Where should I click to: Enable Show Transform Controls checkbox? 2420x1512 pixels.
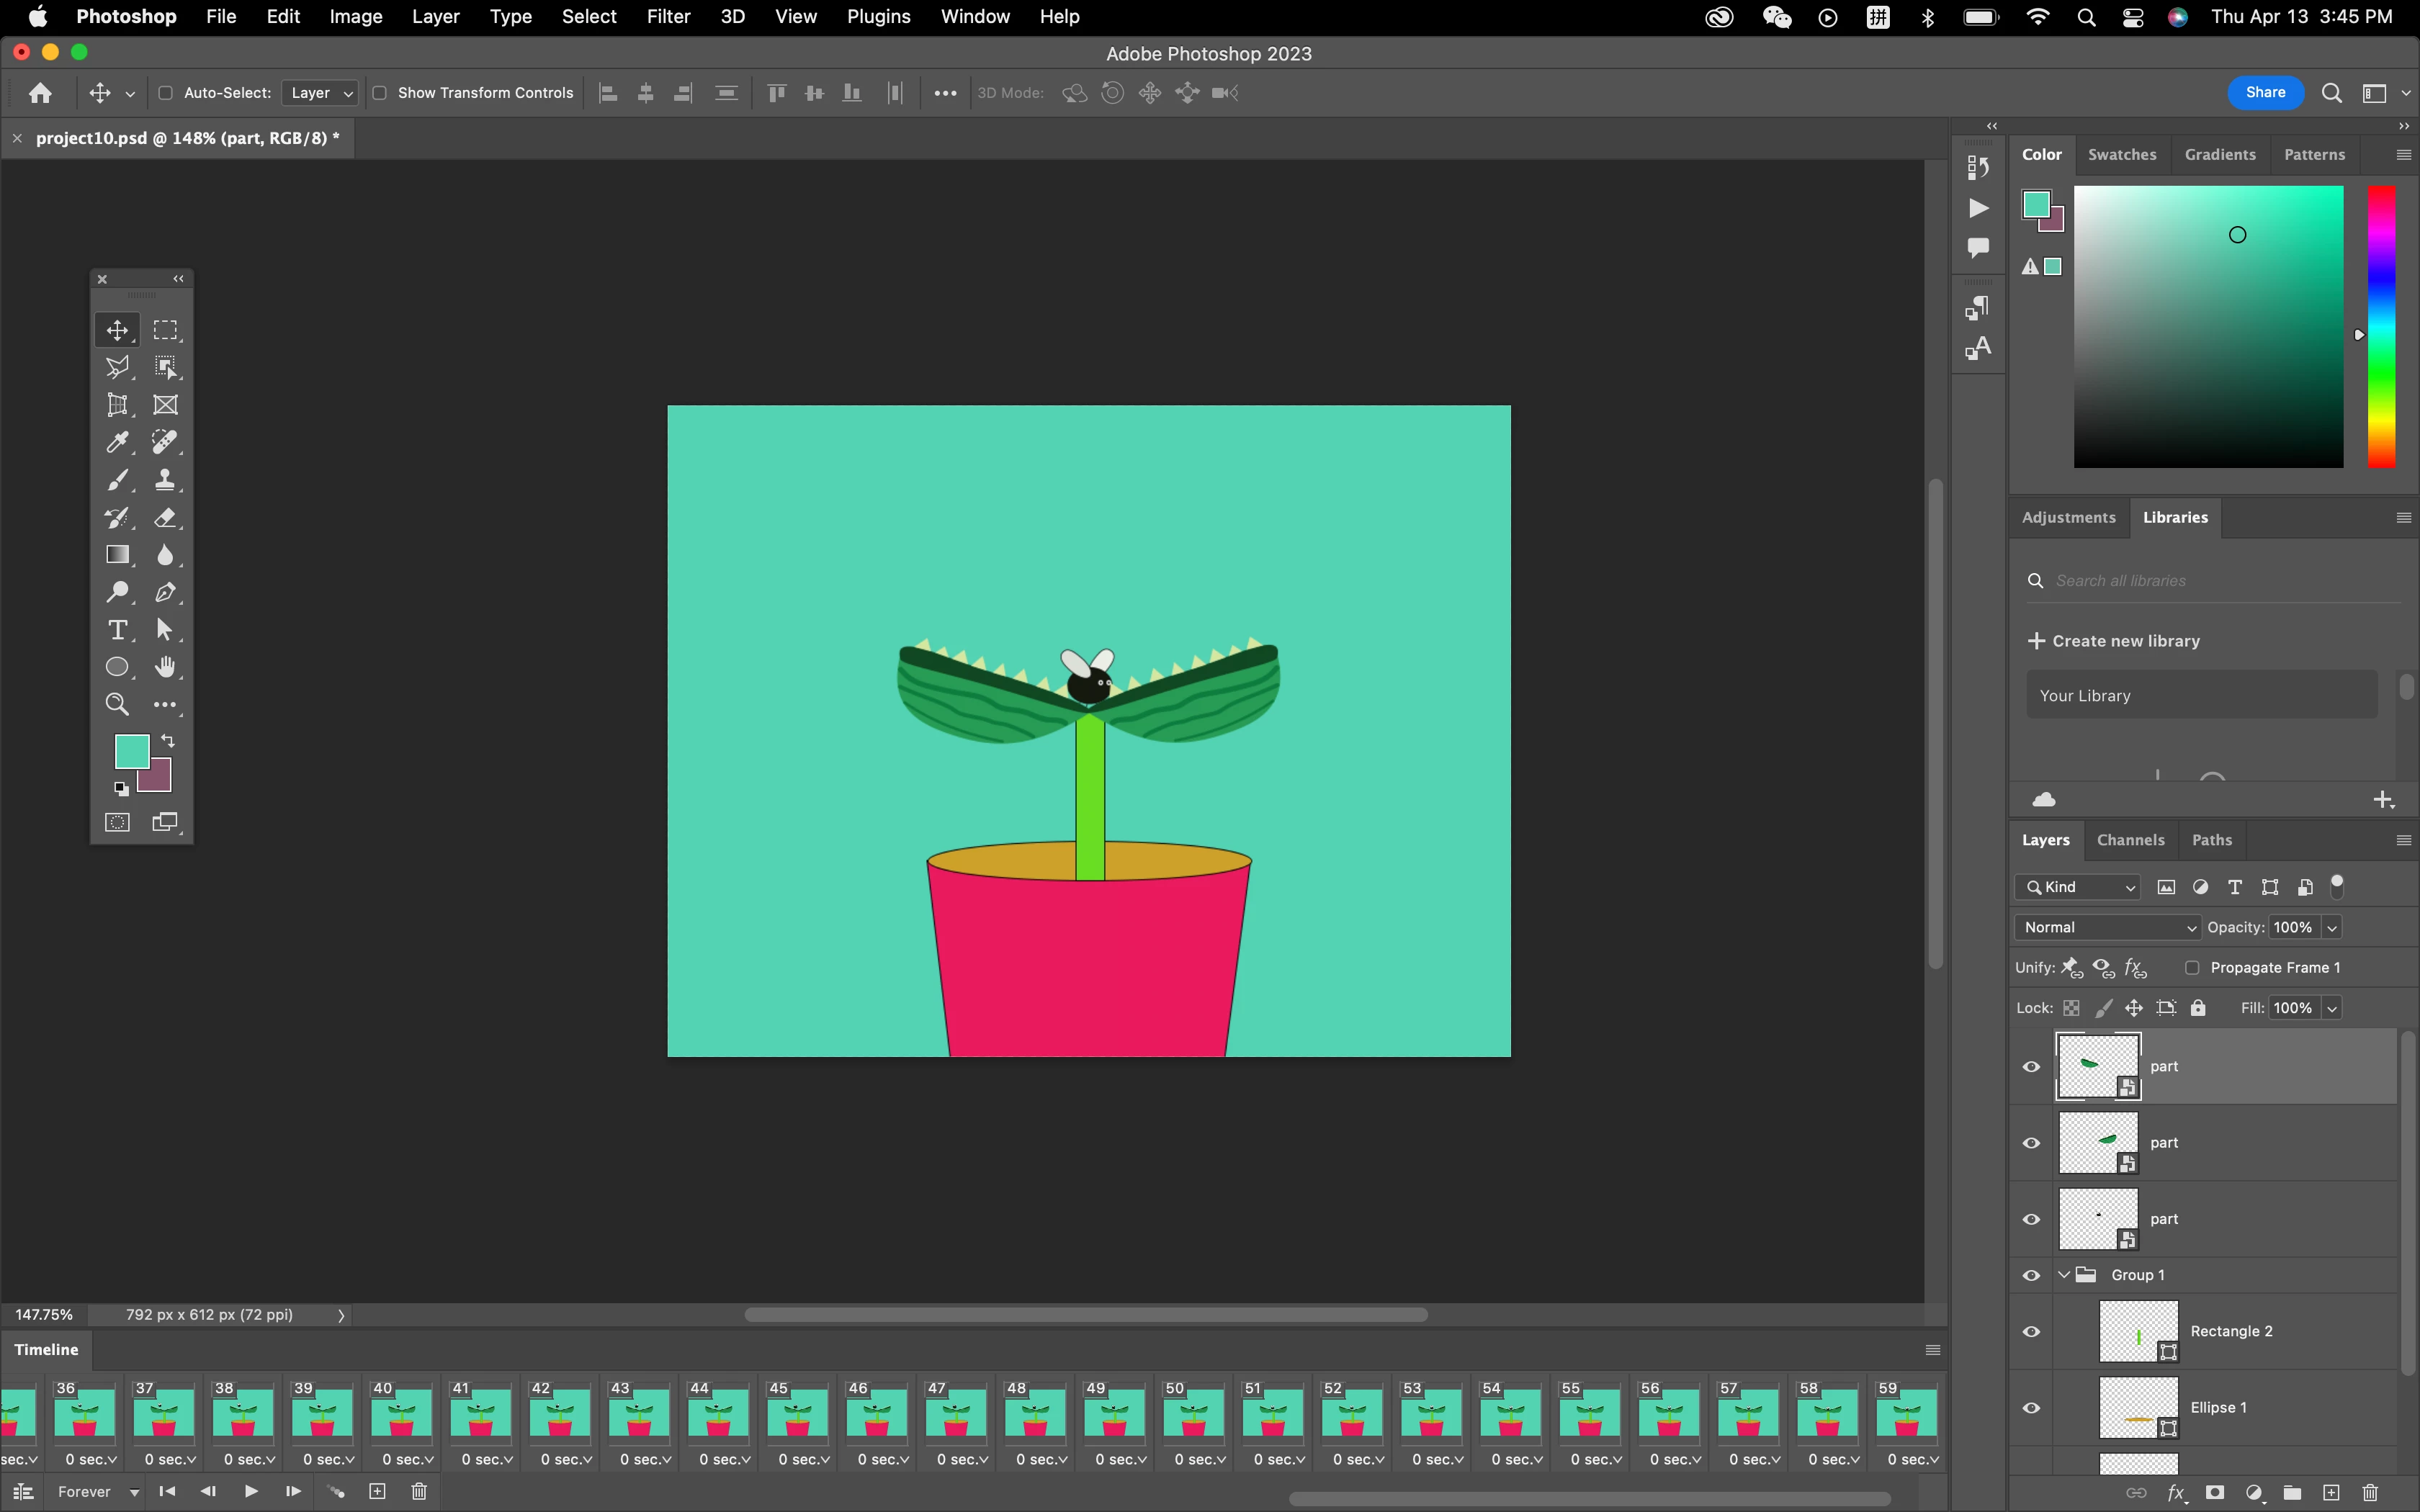(x=380, y=93)
